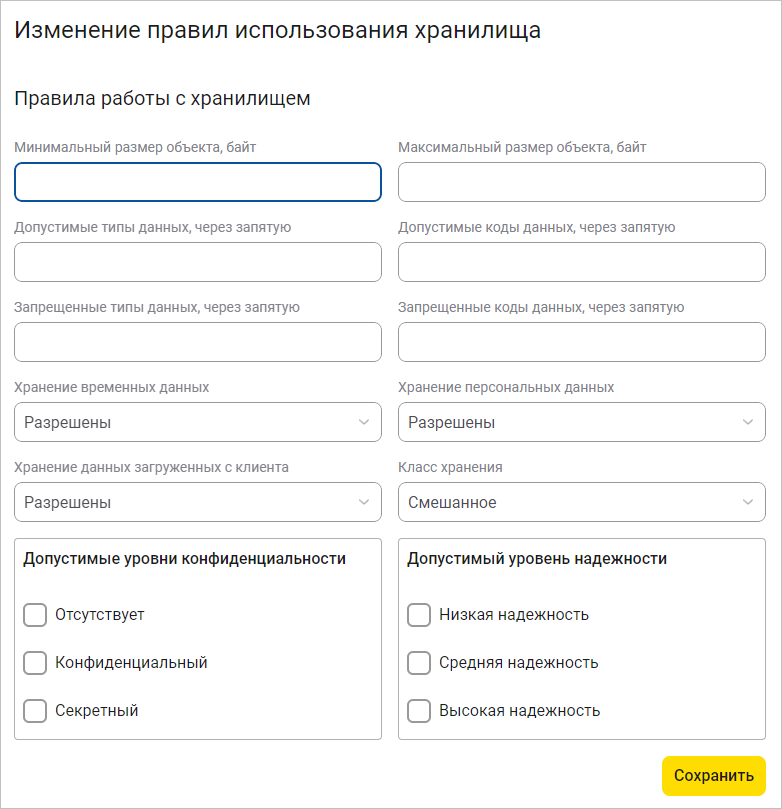The height and width of the screenshot is (809, 782).
Task: Click the Запрещенные коды данных input
Action: (x=581, y=342)
